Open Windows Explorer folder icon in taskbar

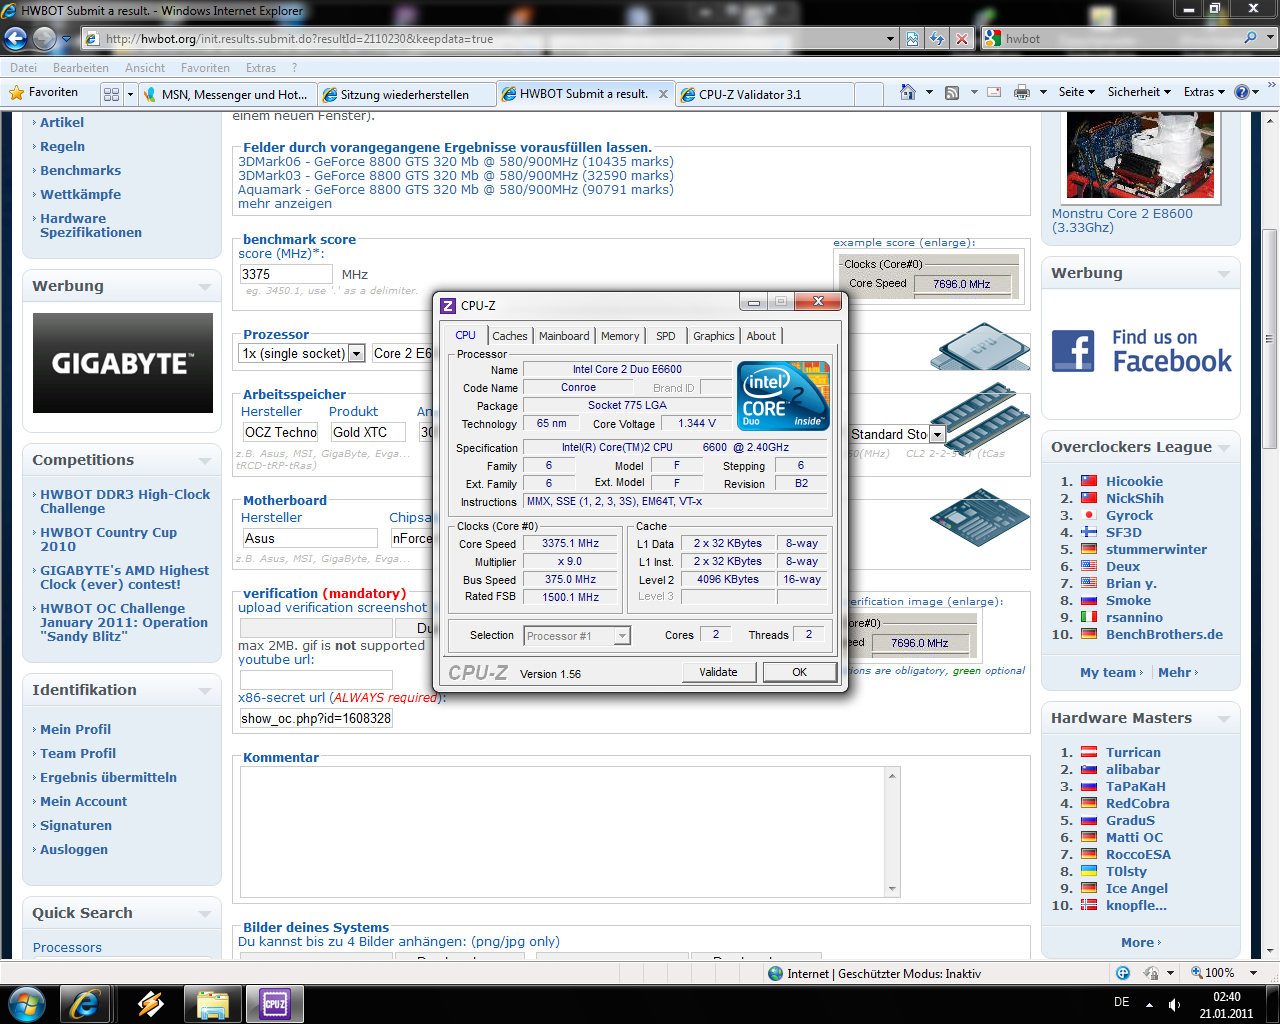tap(213, 1003)
